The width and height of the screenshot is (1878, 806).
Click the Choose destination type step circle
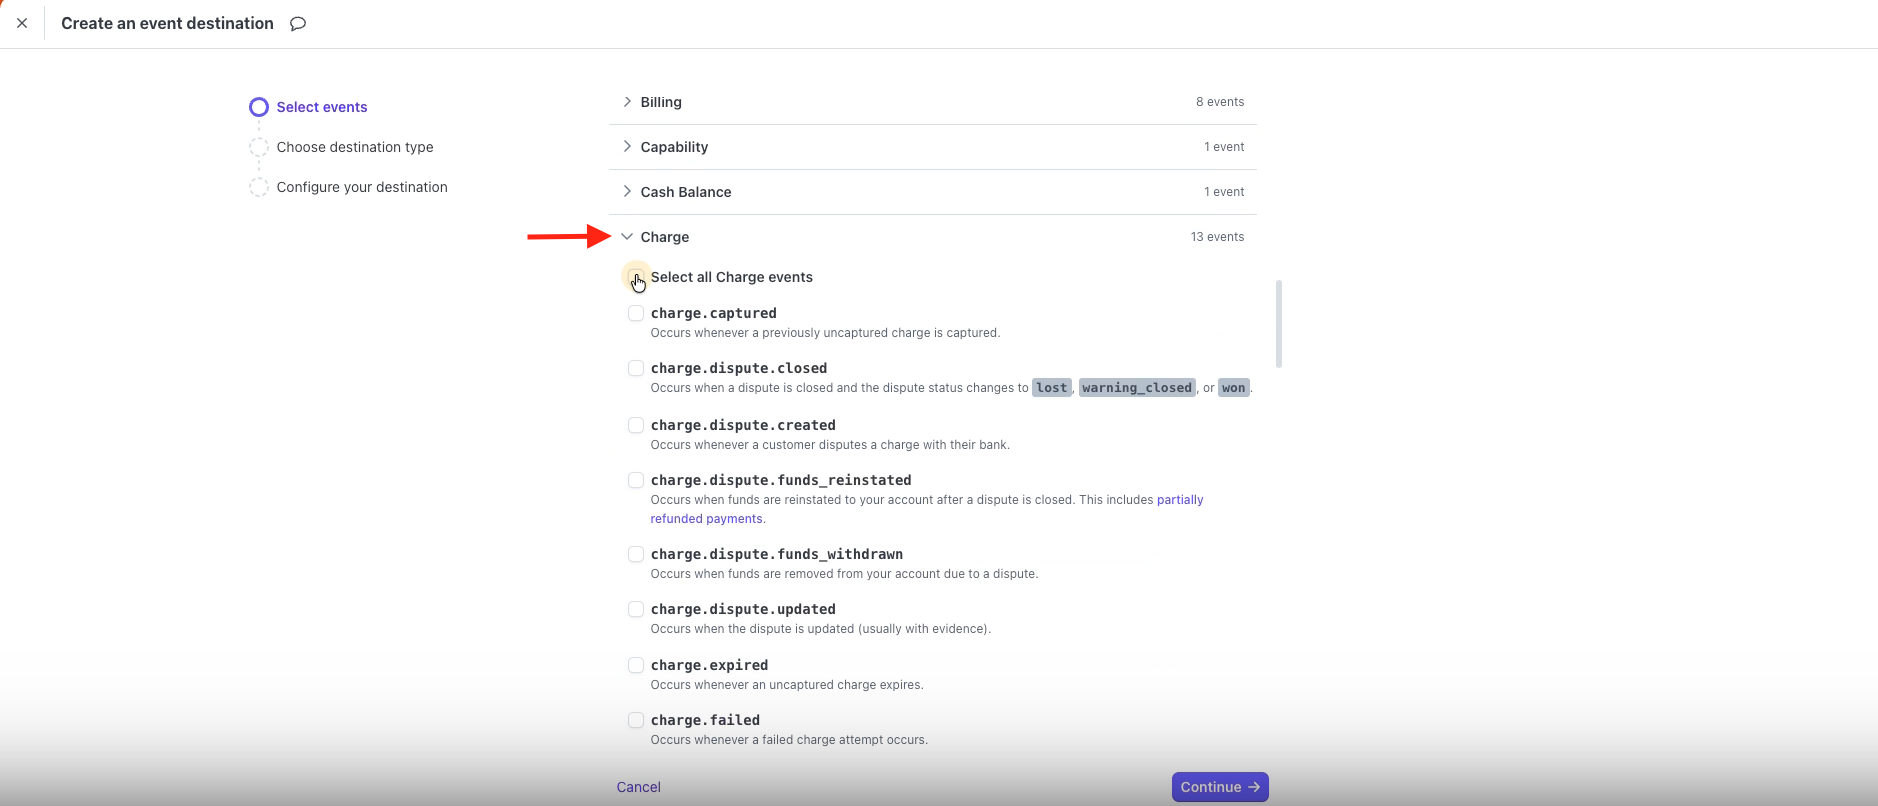(259, 147)
